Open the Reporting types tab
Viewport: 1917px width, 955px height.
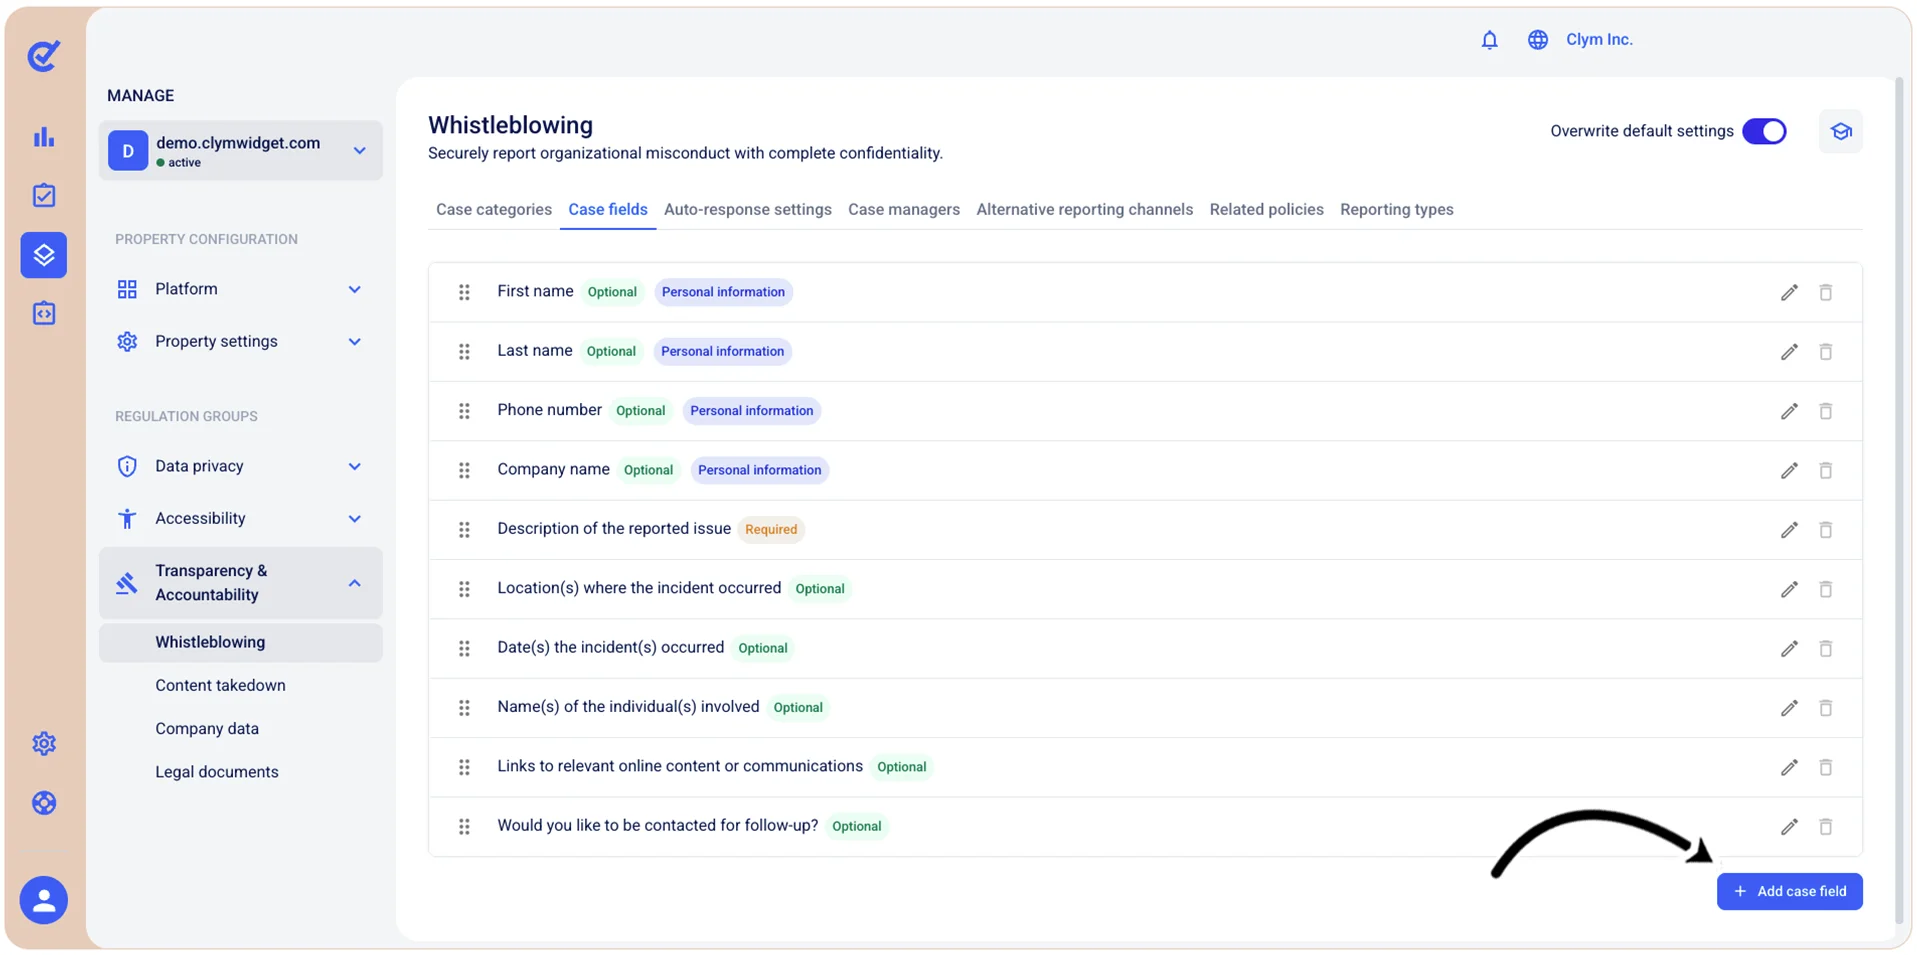tap(1397, 209)
